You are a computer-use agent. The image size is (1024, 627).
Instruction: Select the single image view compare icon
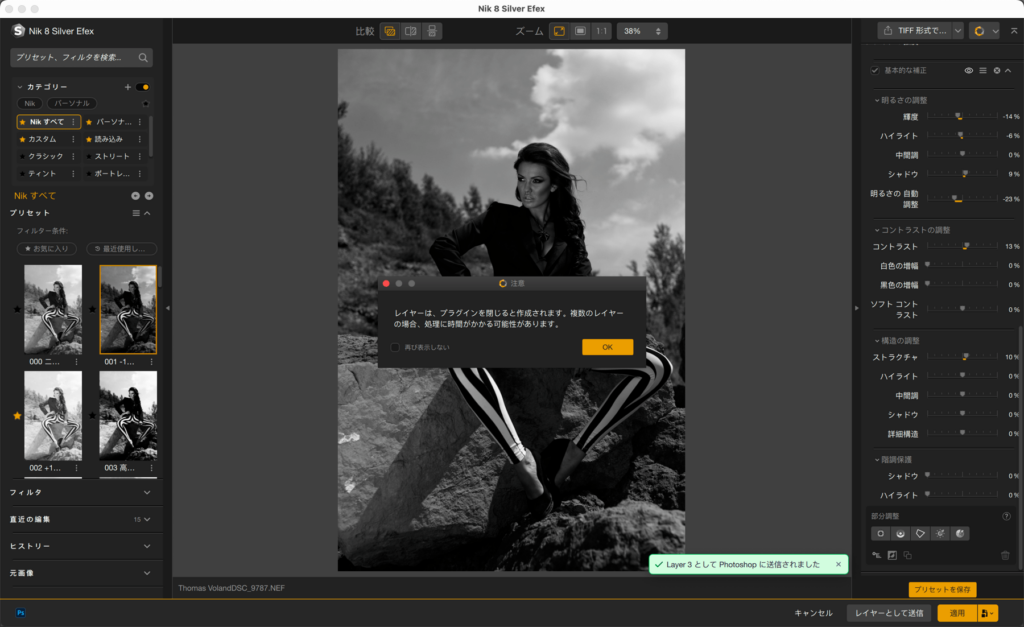point(390,31)
